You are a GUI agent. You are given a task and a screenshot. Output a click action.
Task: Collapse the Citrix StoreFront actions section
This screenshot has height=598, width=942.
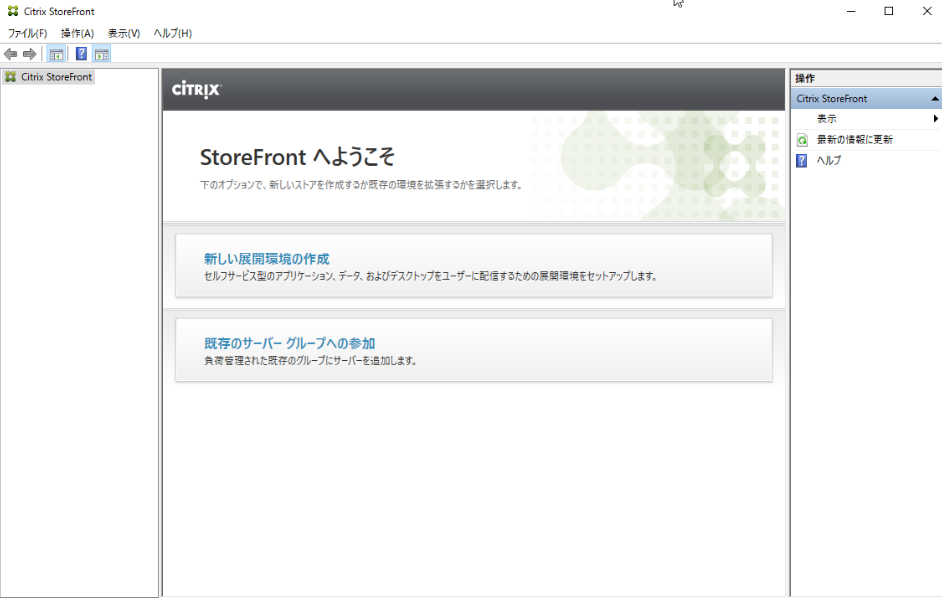pos(935,99)
